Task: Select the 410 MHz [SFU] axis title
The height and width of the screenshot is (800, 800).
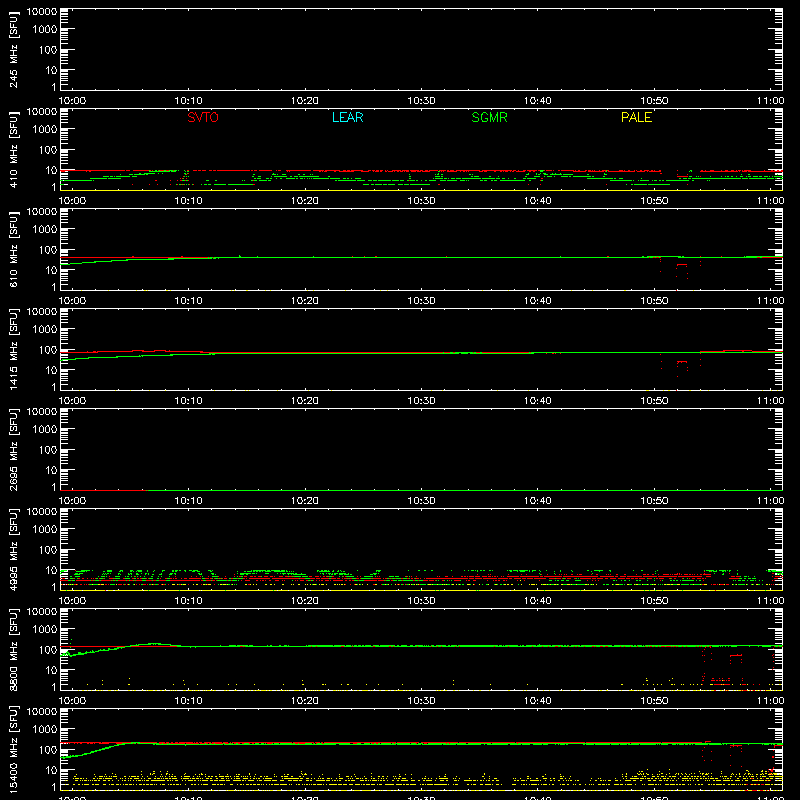Action: pyautogui.click(x=13, y=151)
